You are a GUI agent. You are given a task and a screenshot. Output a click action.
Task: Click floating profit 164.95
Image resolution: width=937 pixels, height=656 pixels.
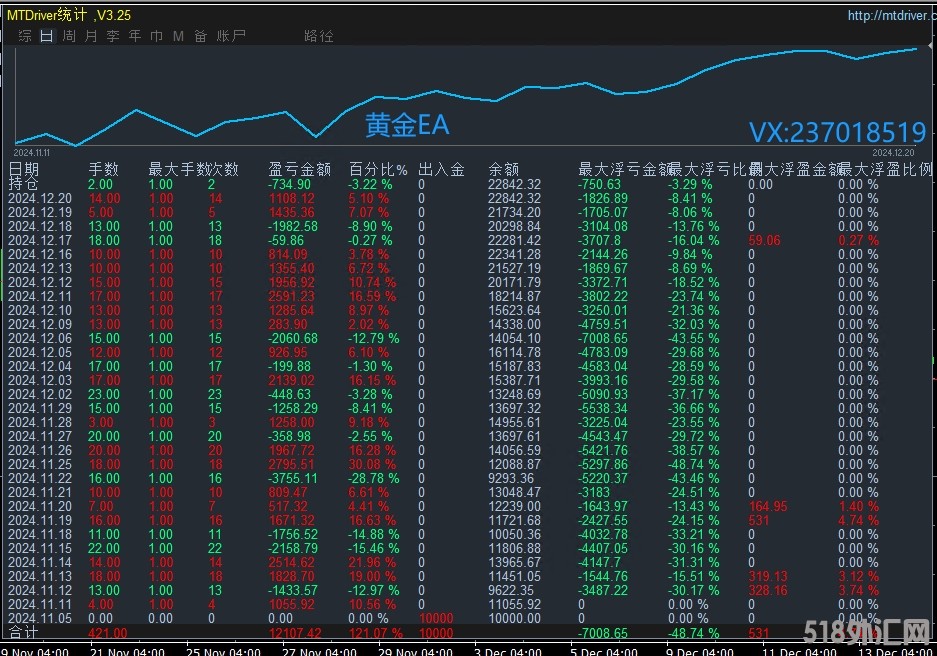point(768,507)
